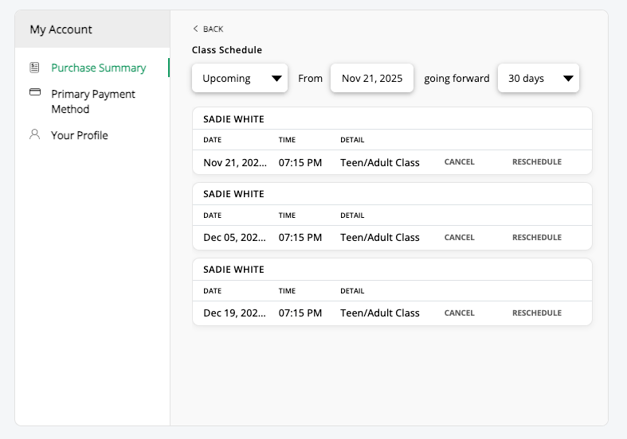The image size is (627, 439).
Task: Open Purchase Summary in sidebar
Action: click(98, 68)
